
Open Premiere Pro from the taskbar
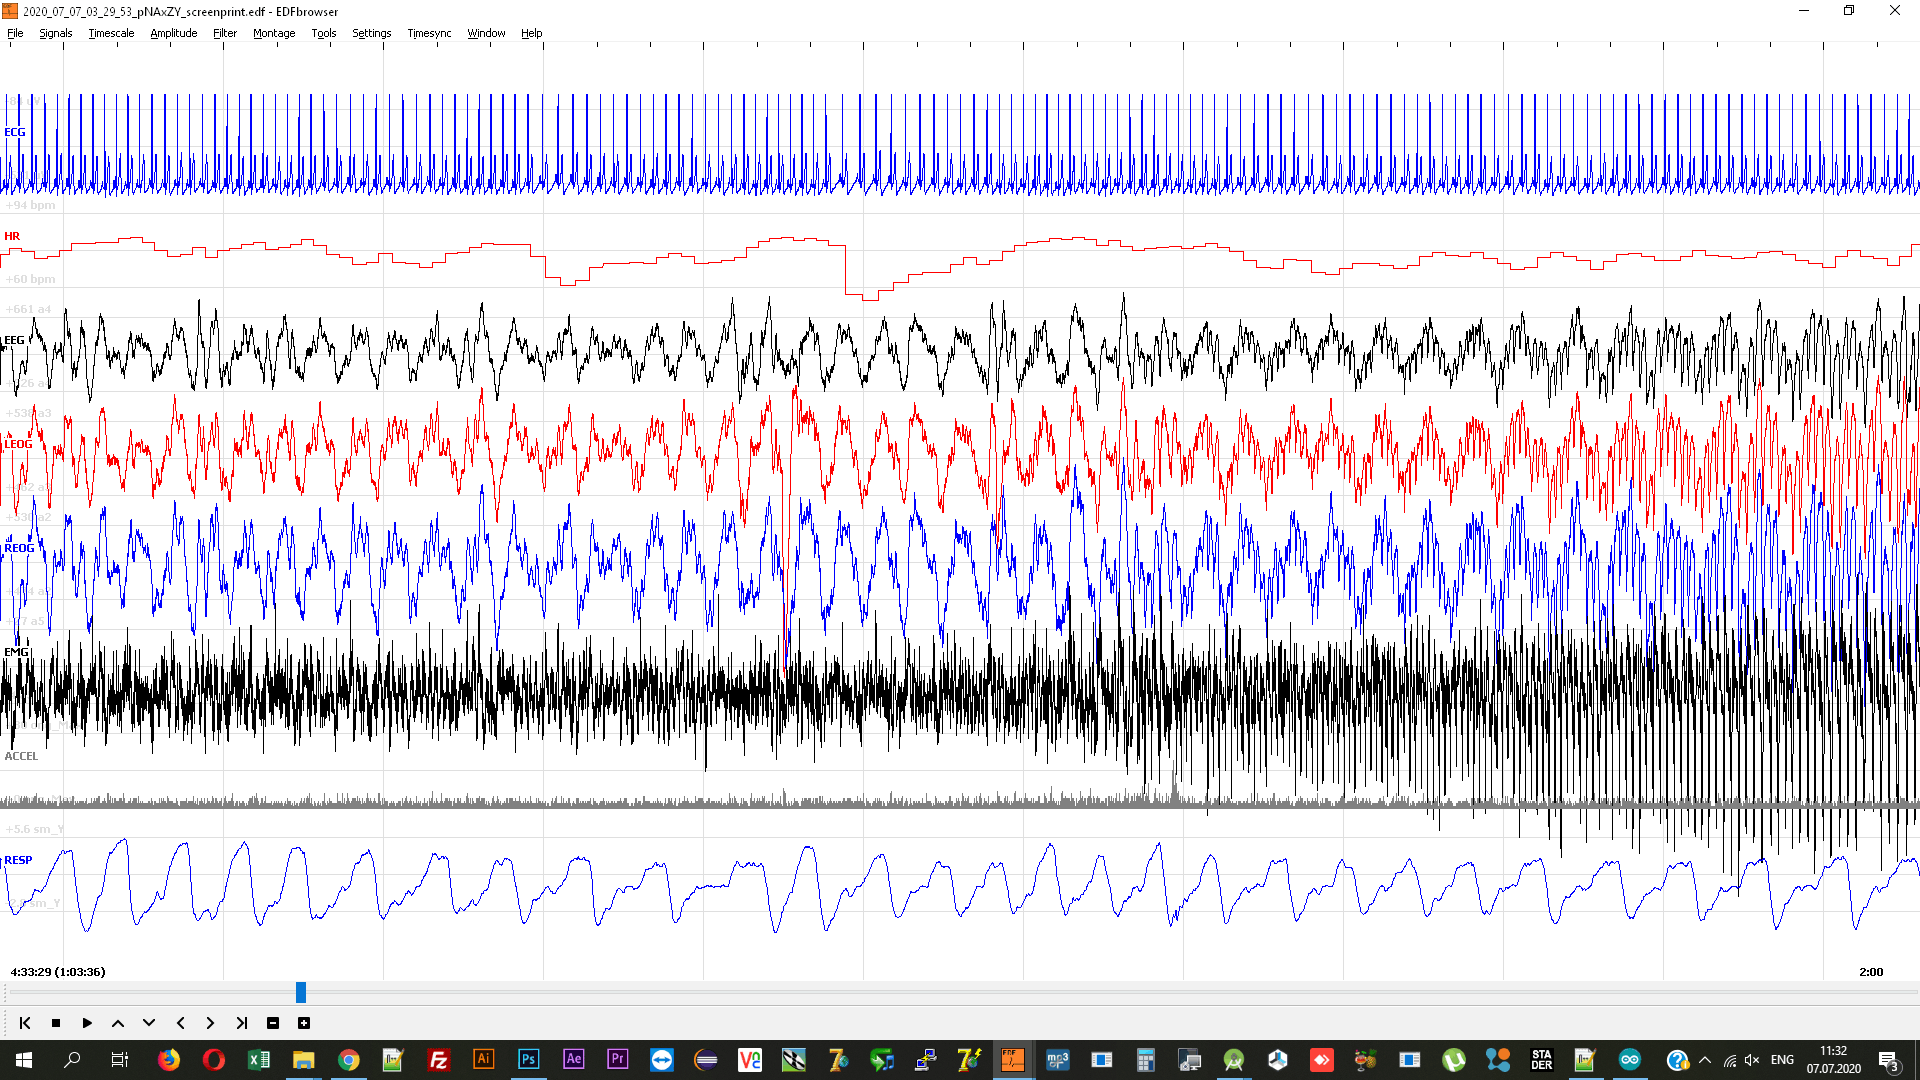pos(617,1060)
